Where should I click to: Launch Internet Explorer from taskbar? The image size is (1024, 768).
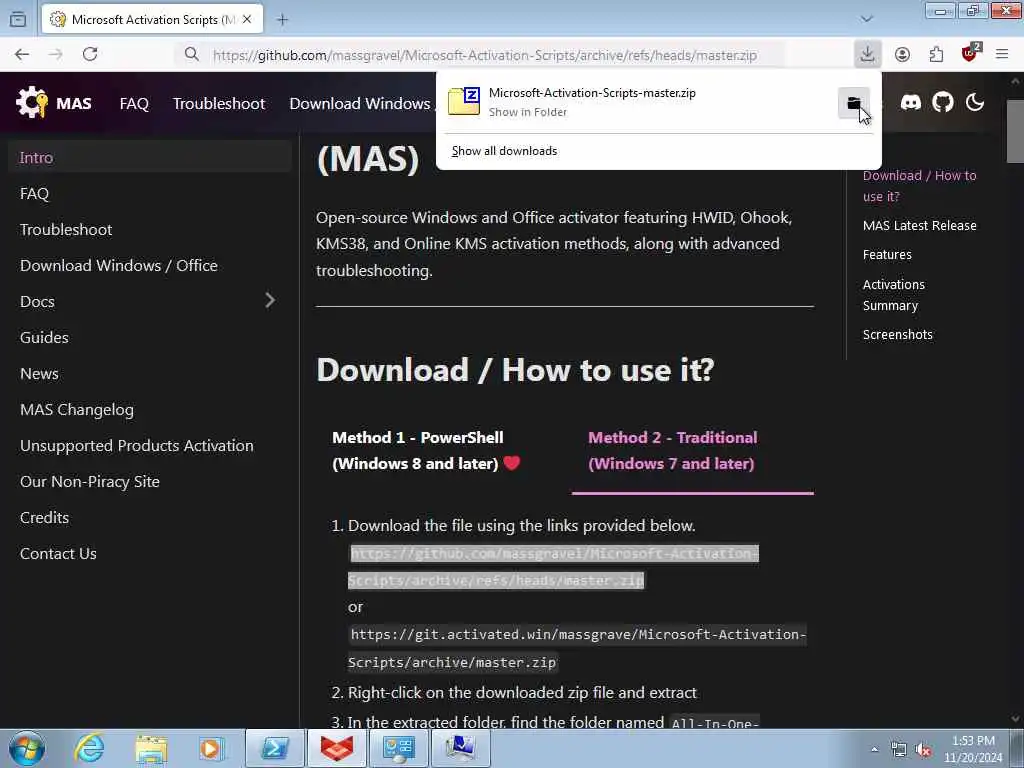[x=89, y=748]
